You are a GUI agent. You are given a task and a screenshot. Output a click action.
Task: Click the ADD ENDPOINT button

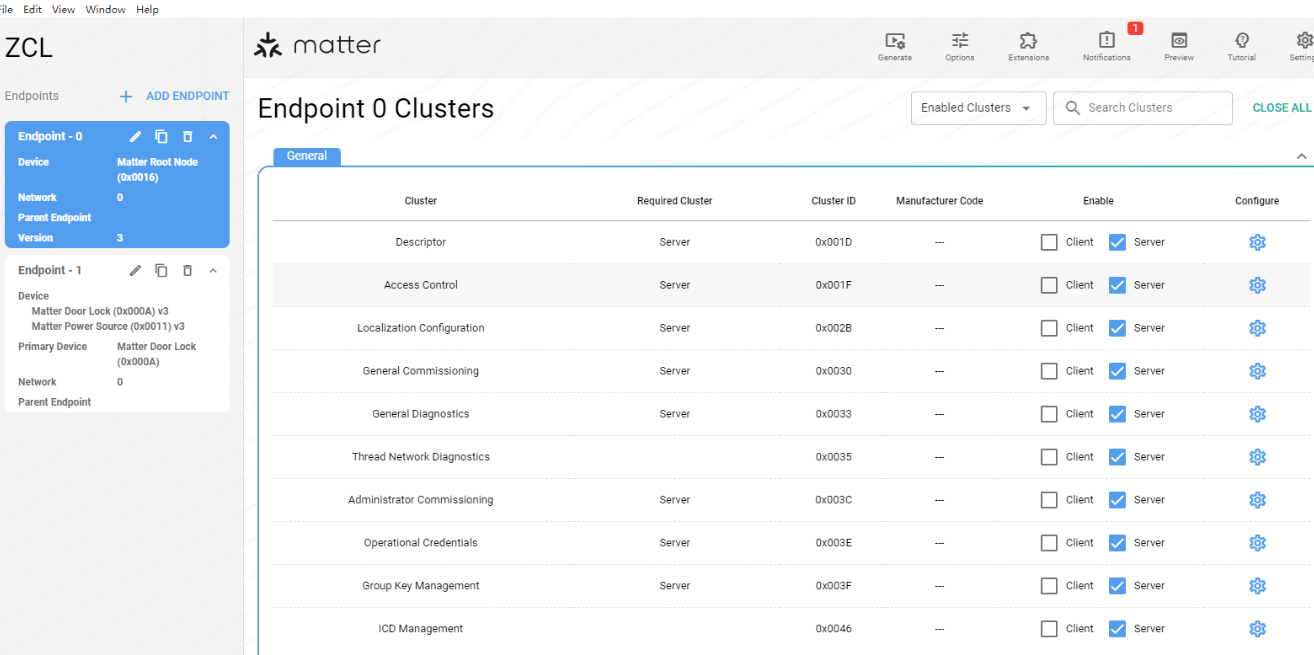coord(174,96)
